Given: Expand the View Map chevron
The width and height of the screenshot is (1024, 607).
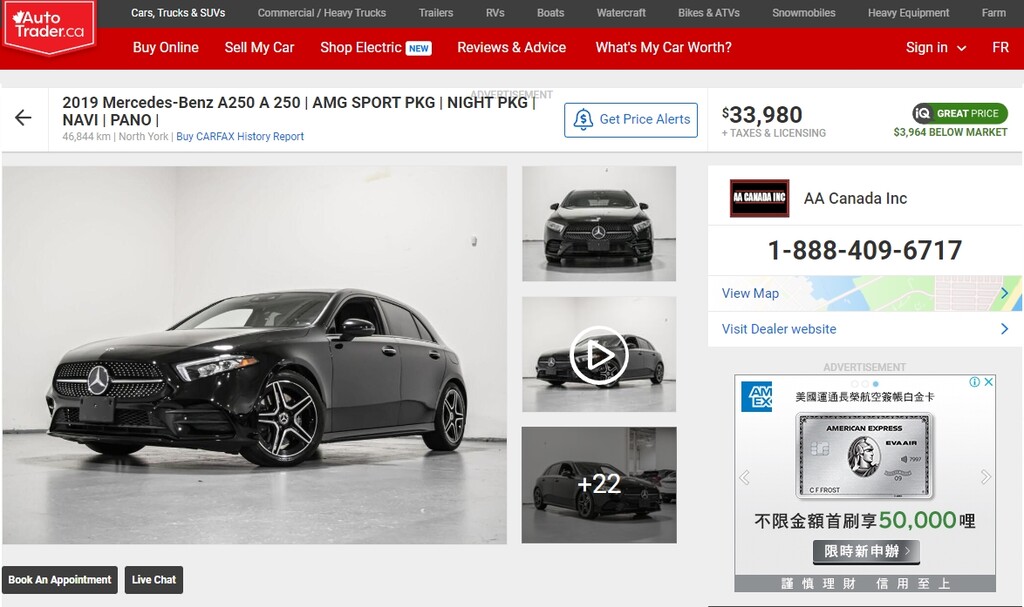Looking at the screenshot, I should [x=1004, y=293].
